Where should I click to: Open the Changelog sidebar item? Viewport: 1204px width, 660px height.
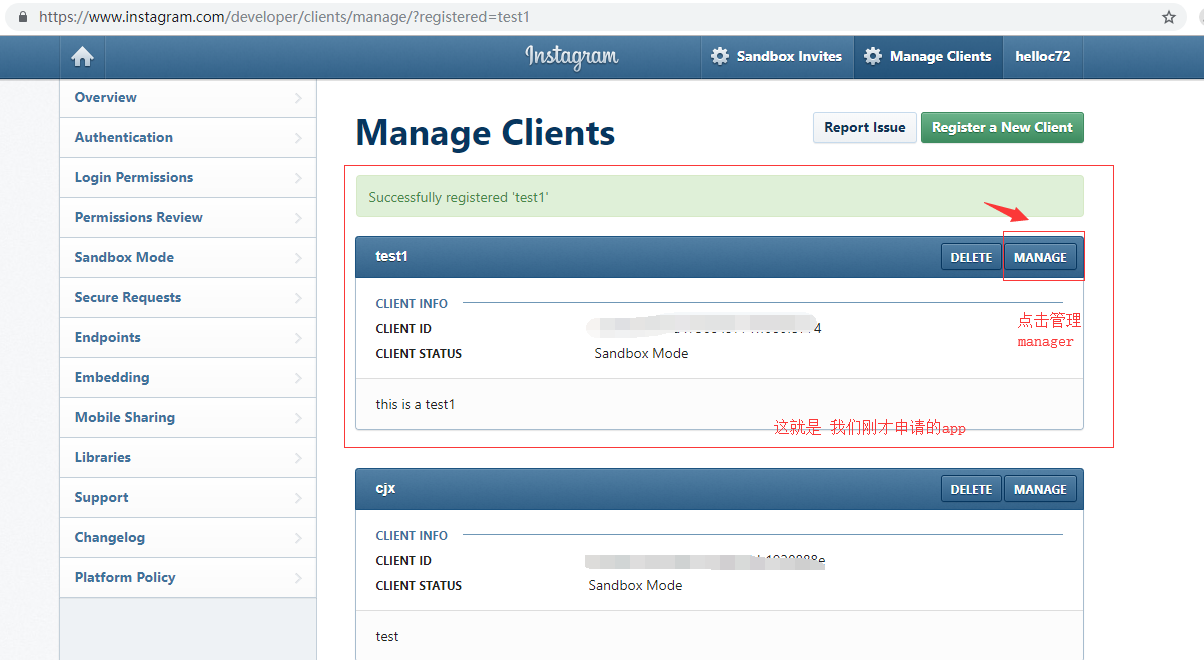[x=188, y=538]
